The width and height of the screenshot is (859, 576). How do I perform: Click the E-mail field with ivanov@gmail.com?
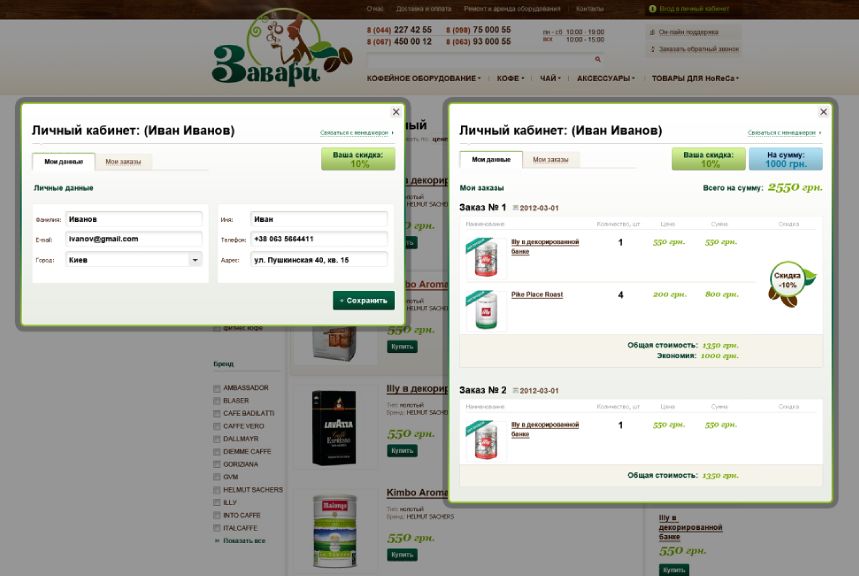pos(134,239)
